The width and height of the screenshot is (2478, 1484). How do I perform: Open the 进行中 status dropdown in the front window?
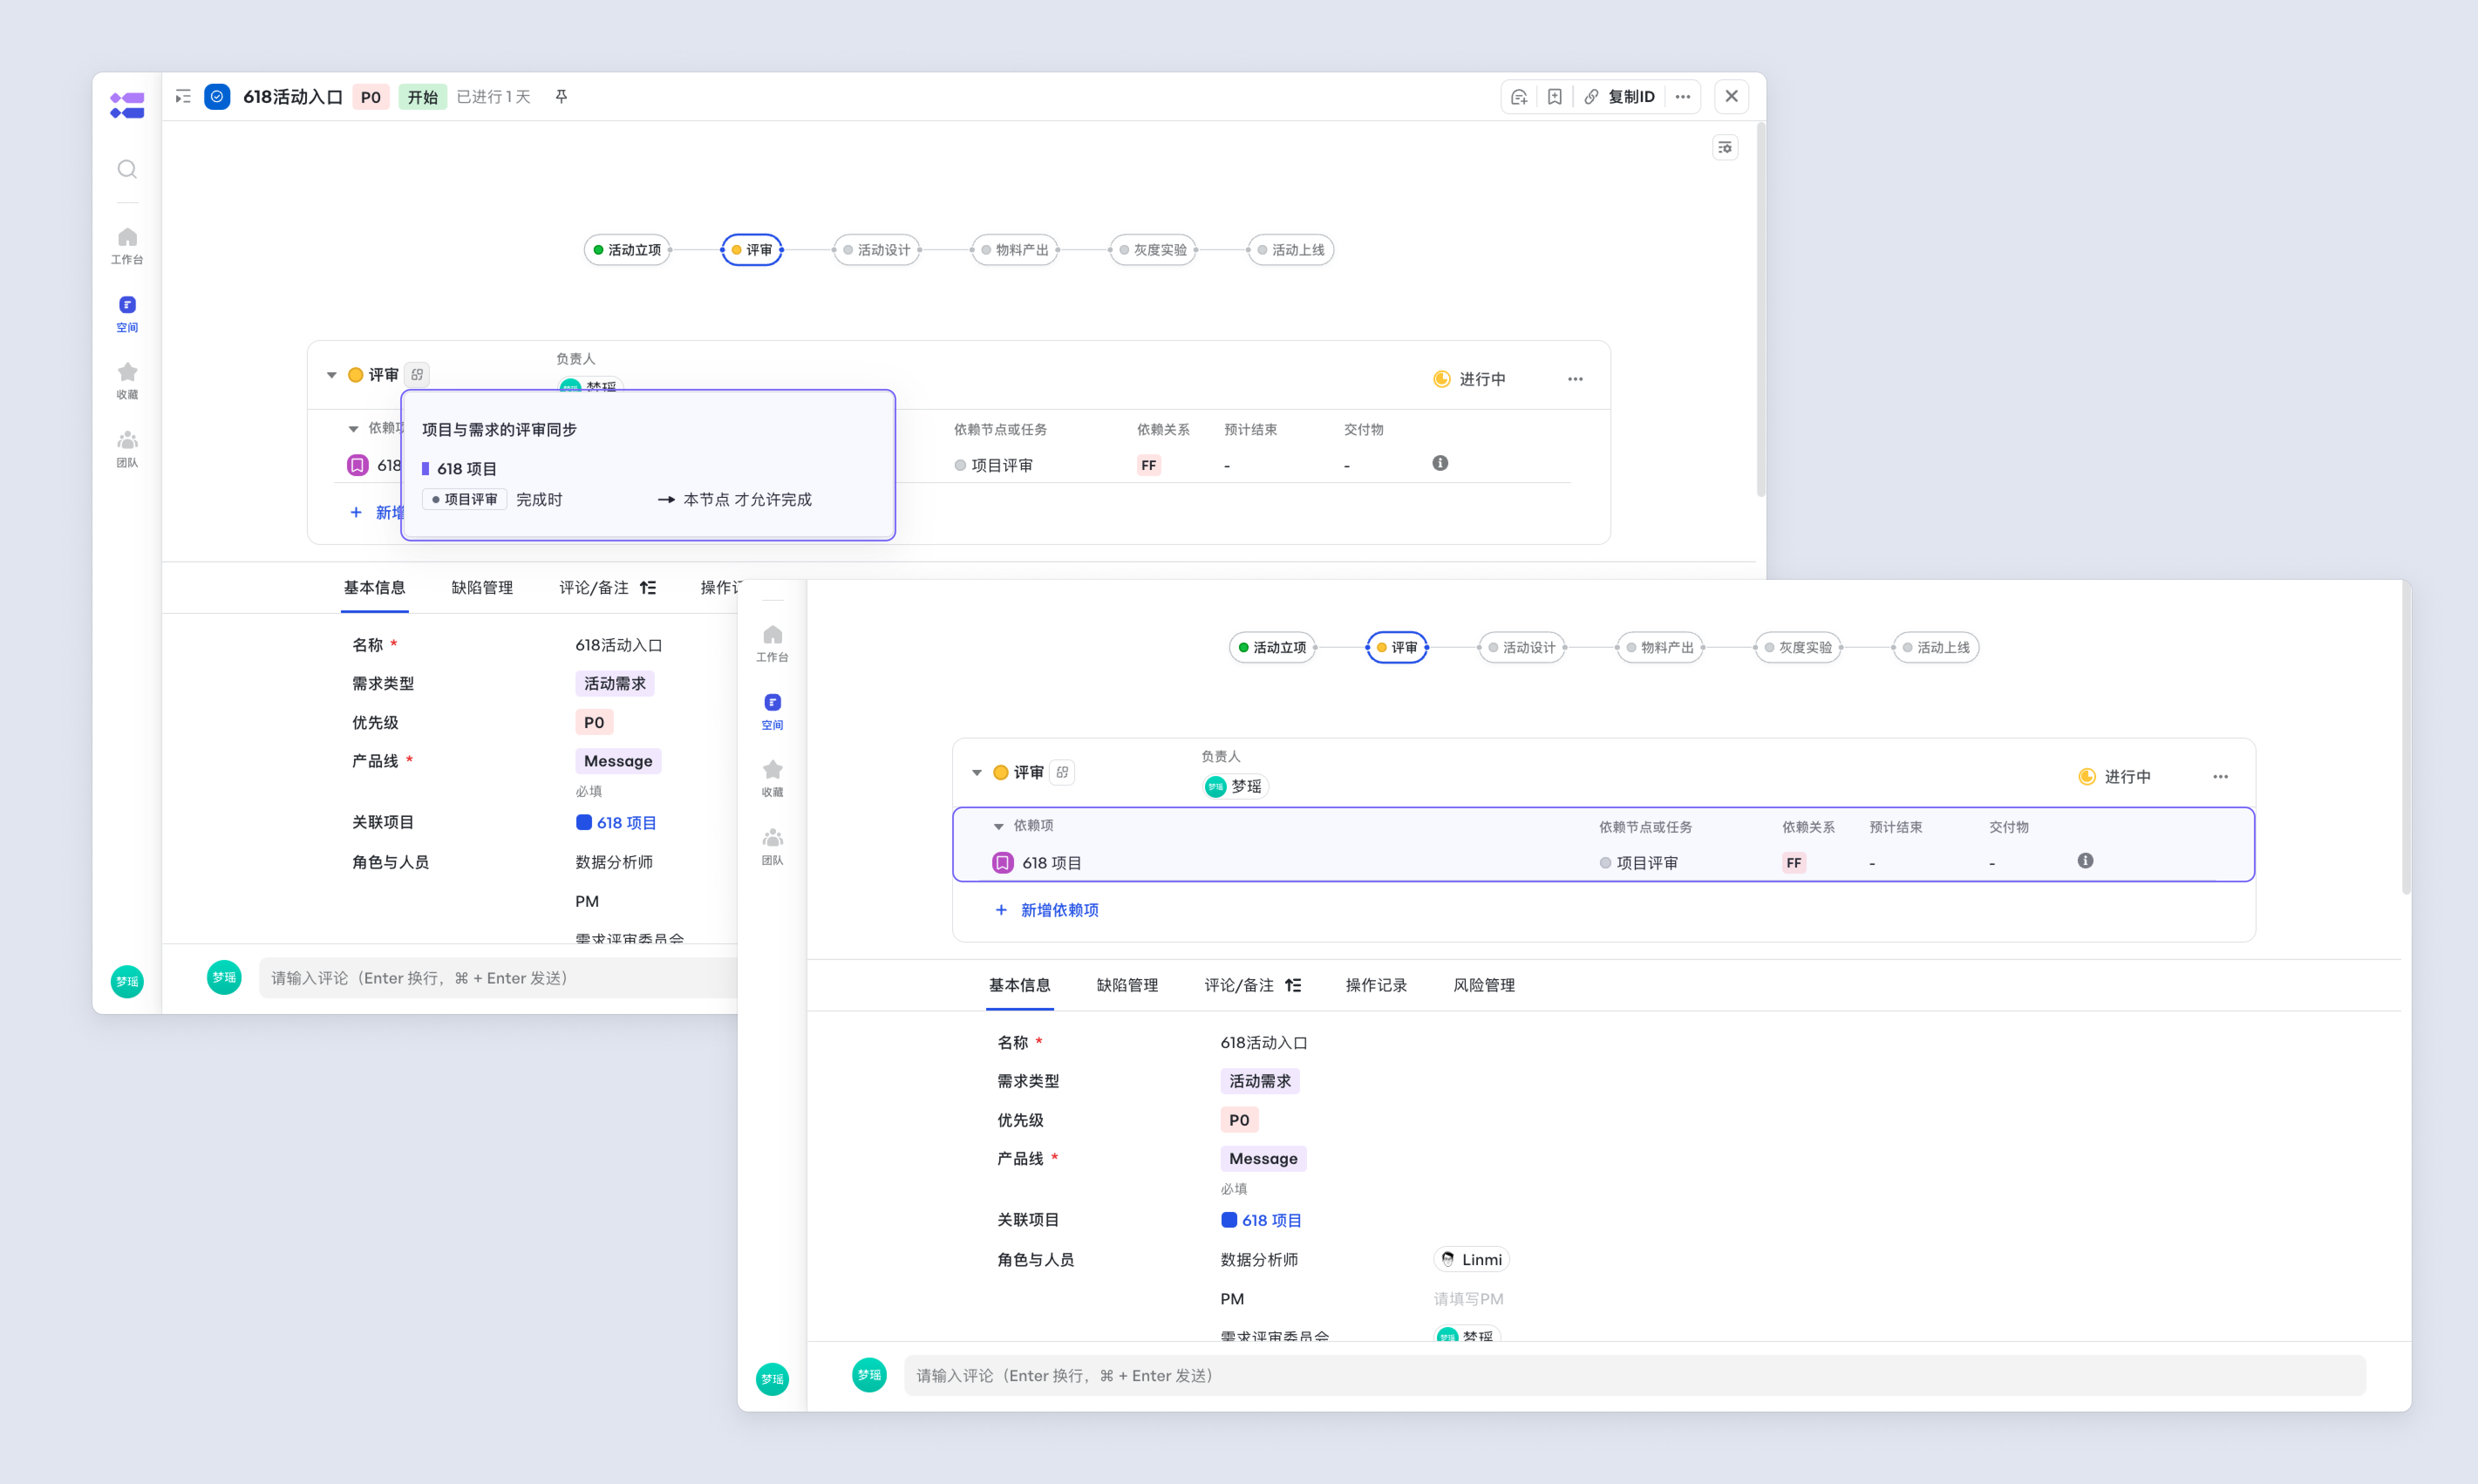2115,777
